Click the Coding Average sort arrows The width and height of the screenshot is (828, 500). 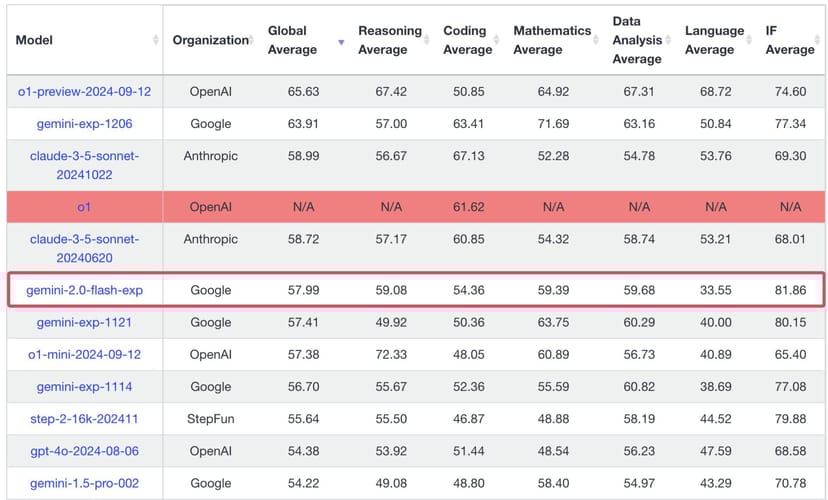[500, 40]
